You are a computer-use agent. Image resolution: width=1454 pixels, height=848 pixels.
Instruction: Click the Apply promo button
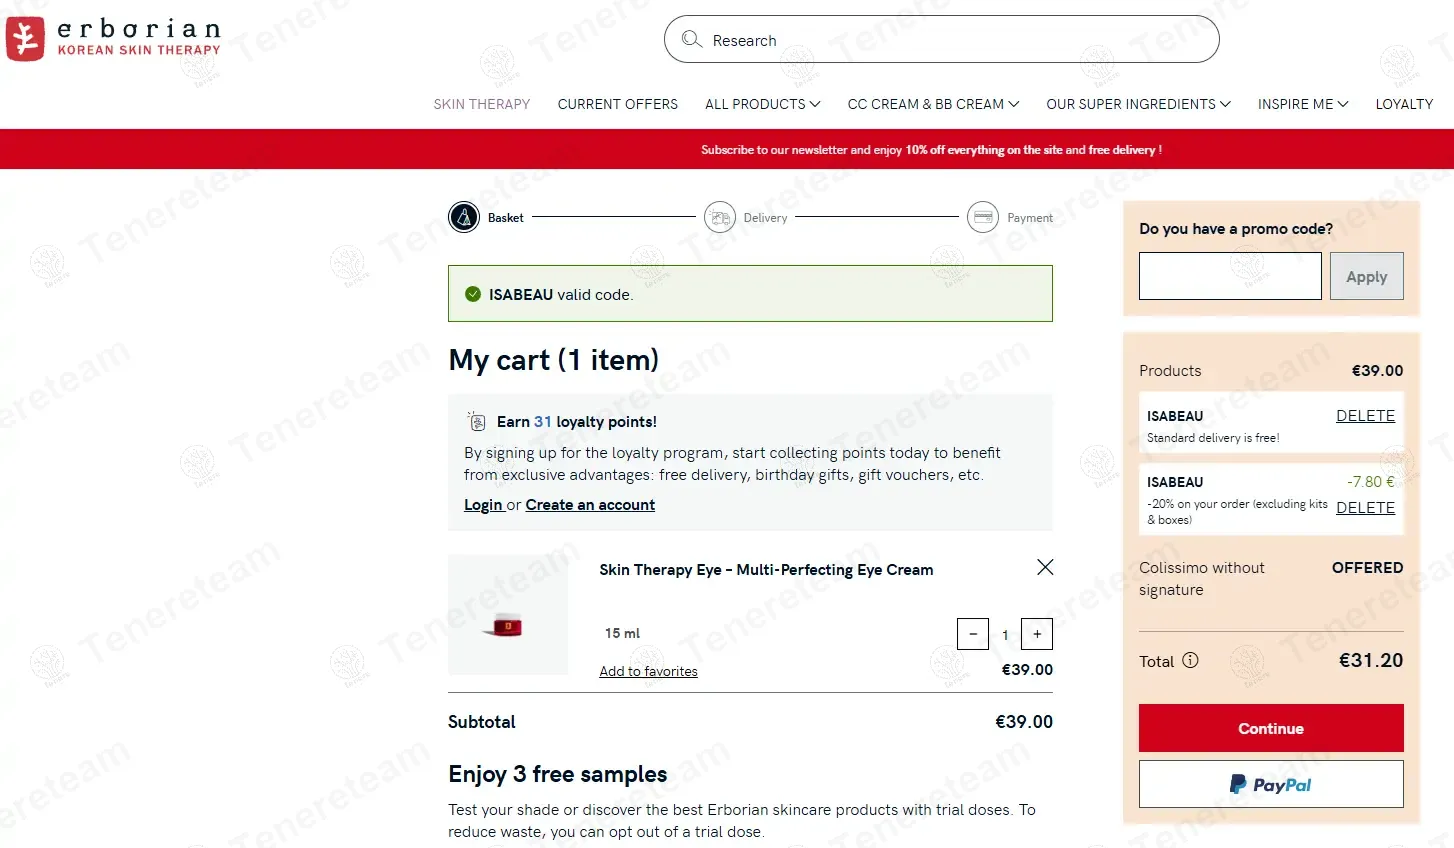click(1367, 276)
